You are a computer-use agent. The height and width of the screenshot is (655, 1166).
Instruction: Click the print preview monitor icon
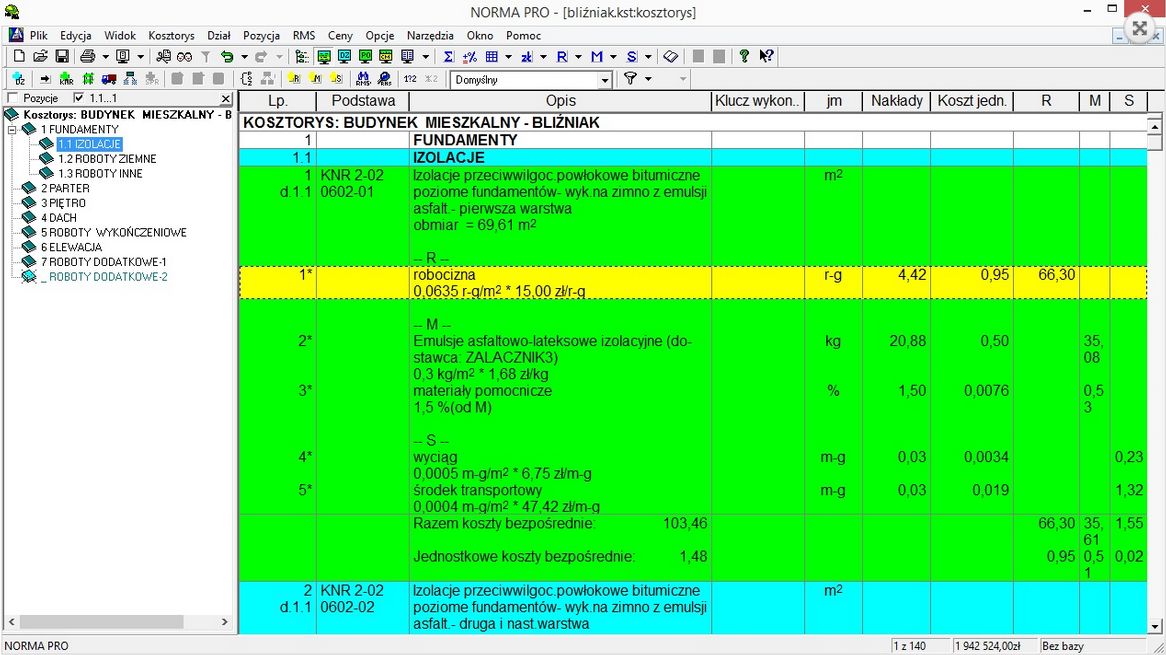[x=123, y=57]
